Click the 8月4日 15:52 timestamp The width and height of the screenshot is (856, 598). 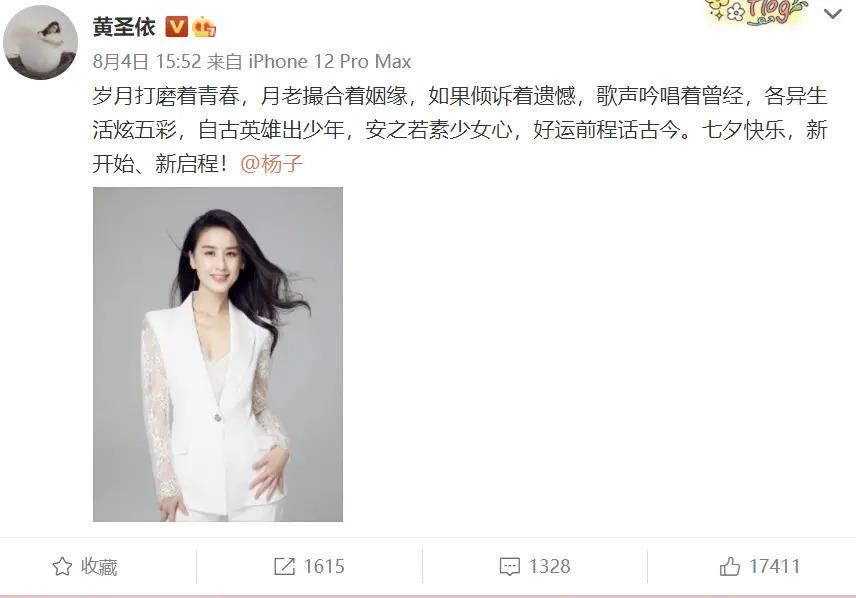tap(147, 61)
